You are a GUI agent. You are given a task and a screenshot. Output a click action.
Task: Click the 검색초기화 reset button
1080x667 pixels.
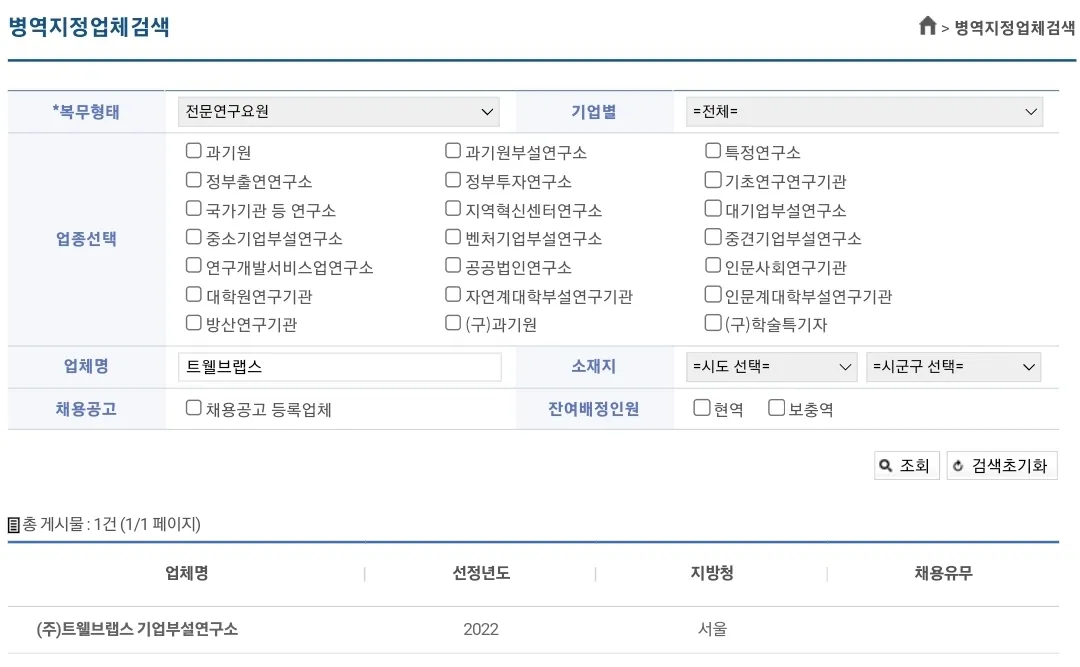coord(1001,465)
